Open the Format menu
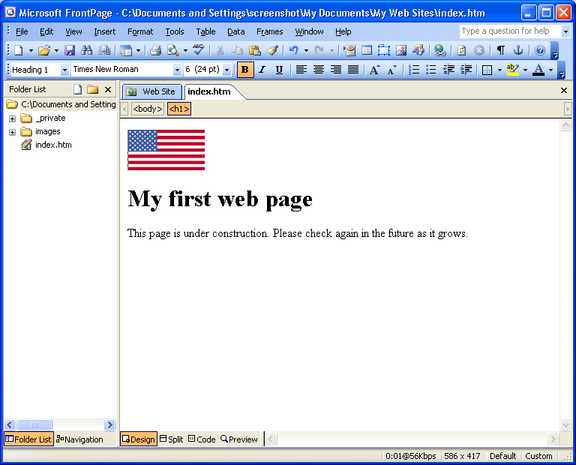 (140, 32)
